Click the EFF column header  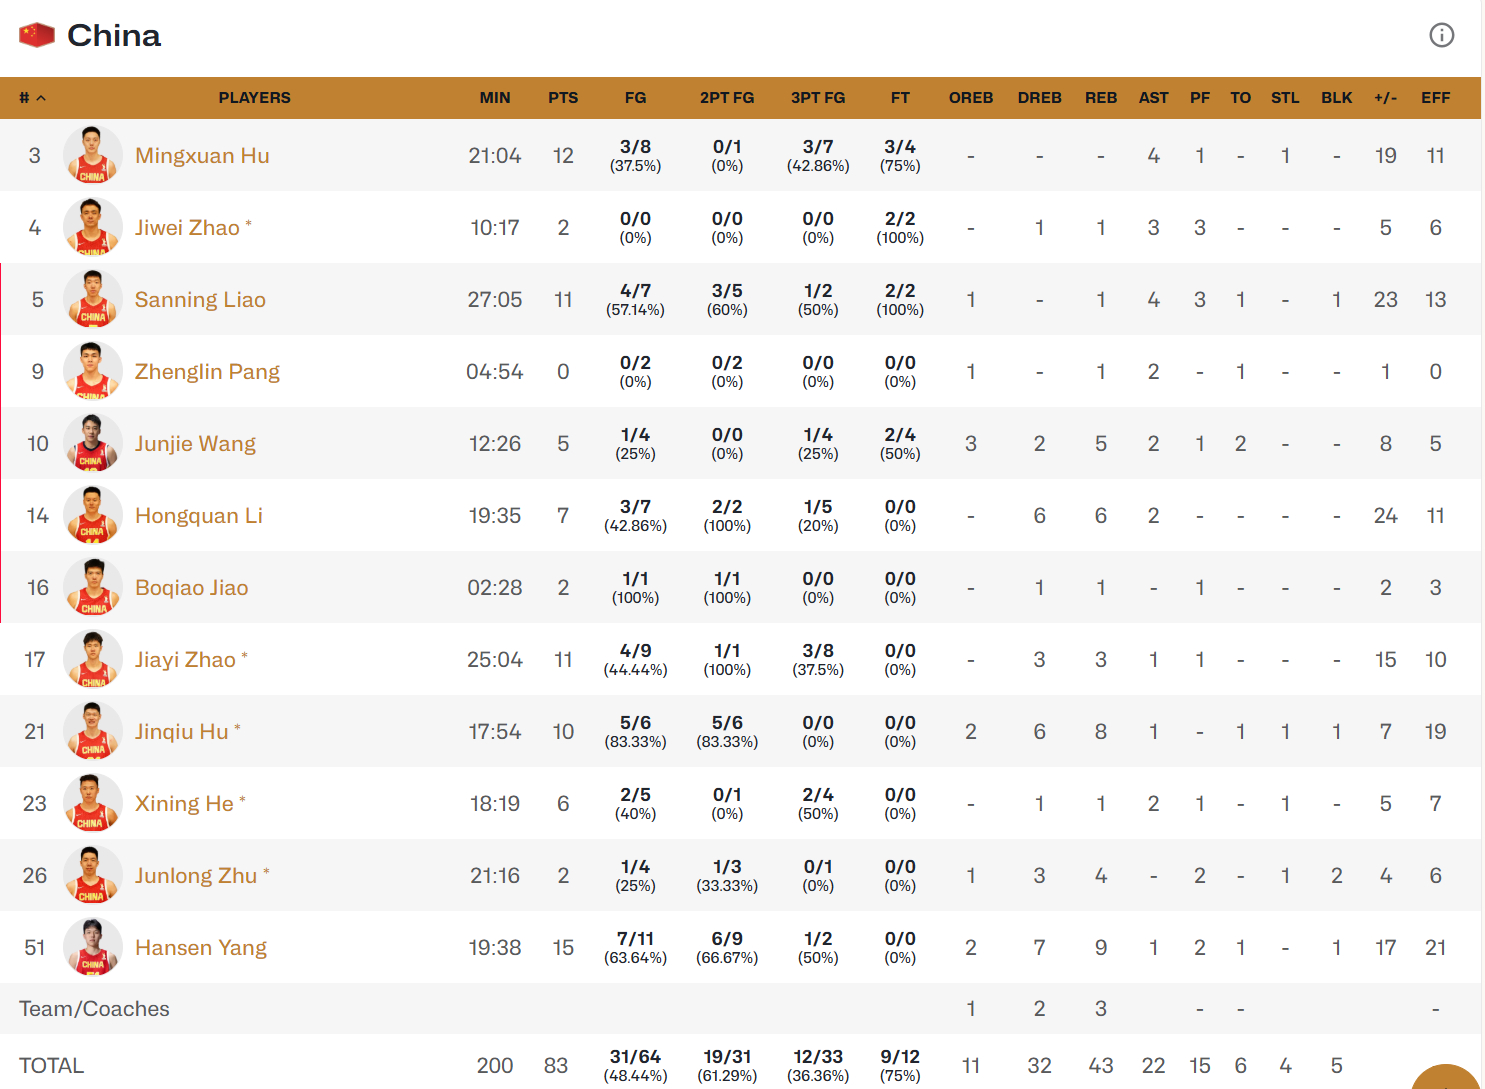[x=1435, y=98]
